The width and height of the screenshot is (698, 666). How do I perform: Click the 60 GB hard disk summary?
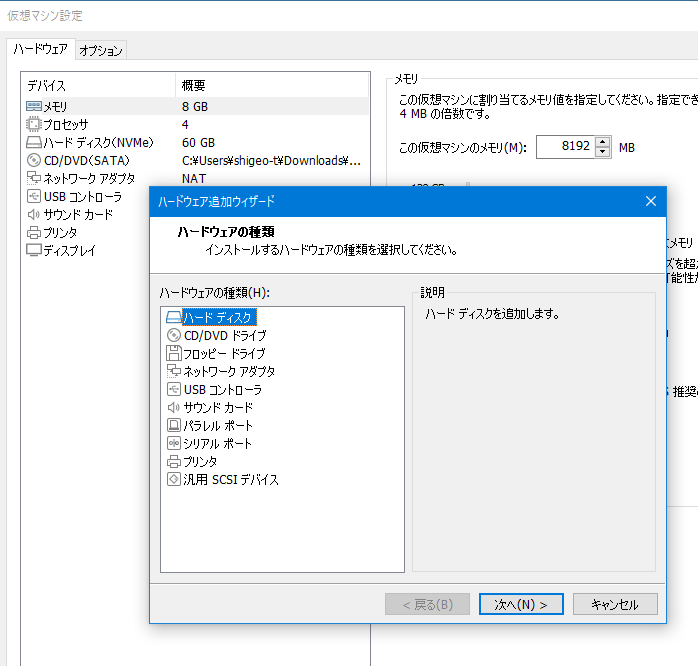pyautogui.click(x=198, y=142)
